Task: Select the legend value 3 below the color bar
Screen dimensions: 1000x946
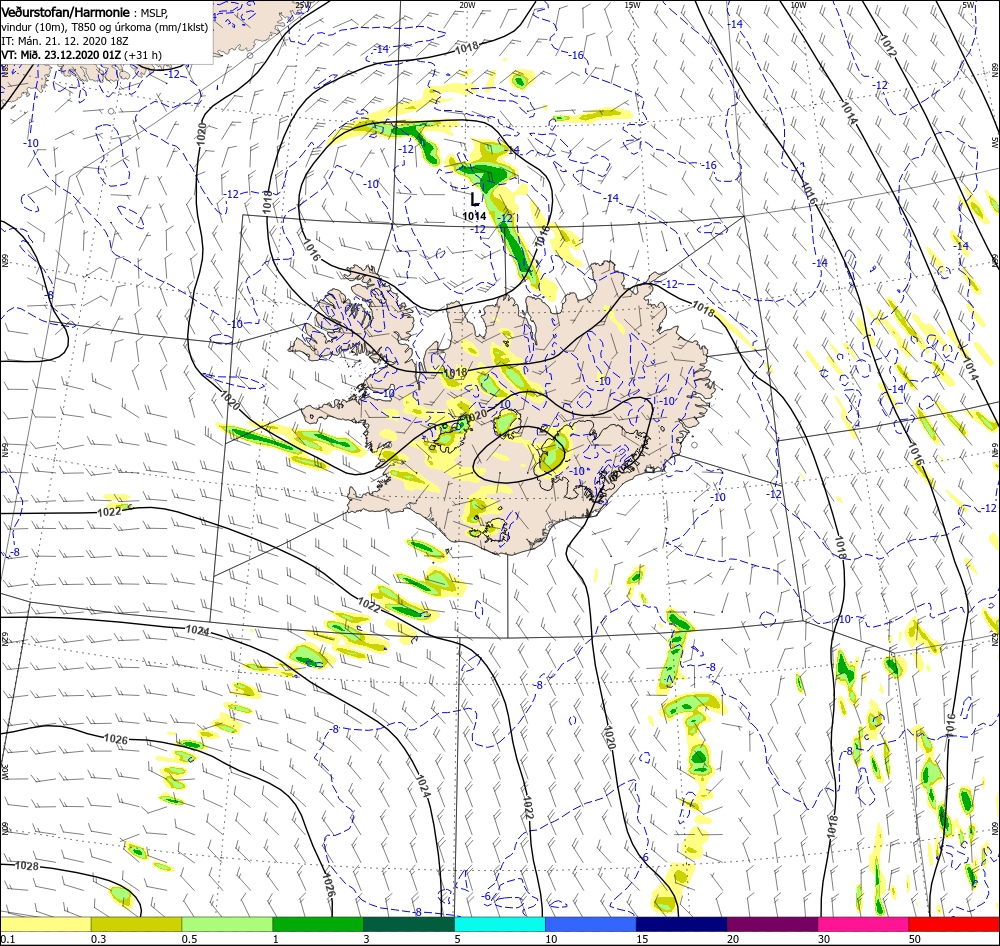Action: click(366, 939)
